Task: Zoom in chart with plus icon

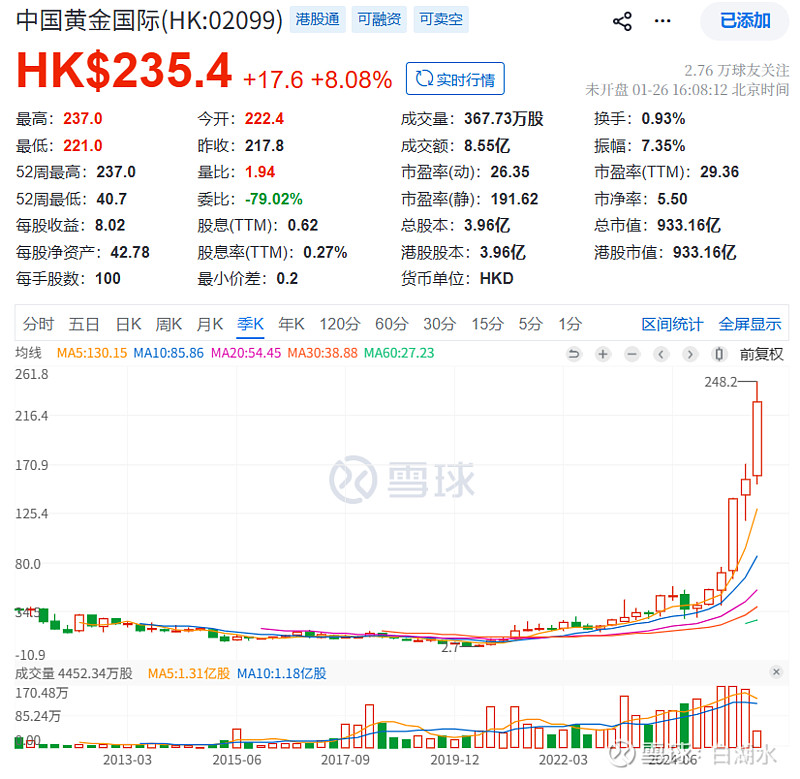Action: pyautogui.click(x=603, y=354)
